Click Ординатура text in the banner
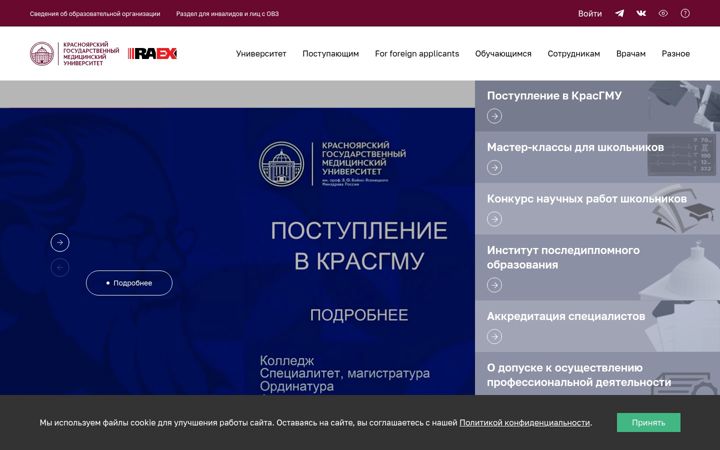The height and width of the screenshot is (450, 720). pyautogui.click(x=297, y=386)
